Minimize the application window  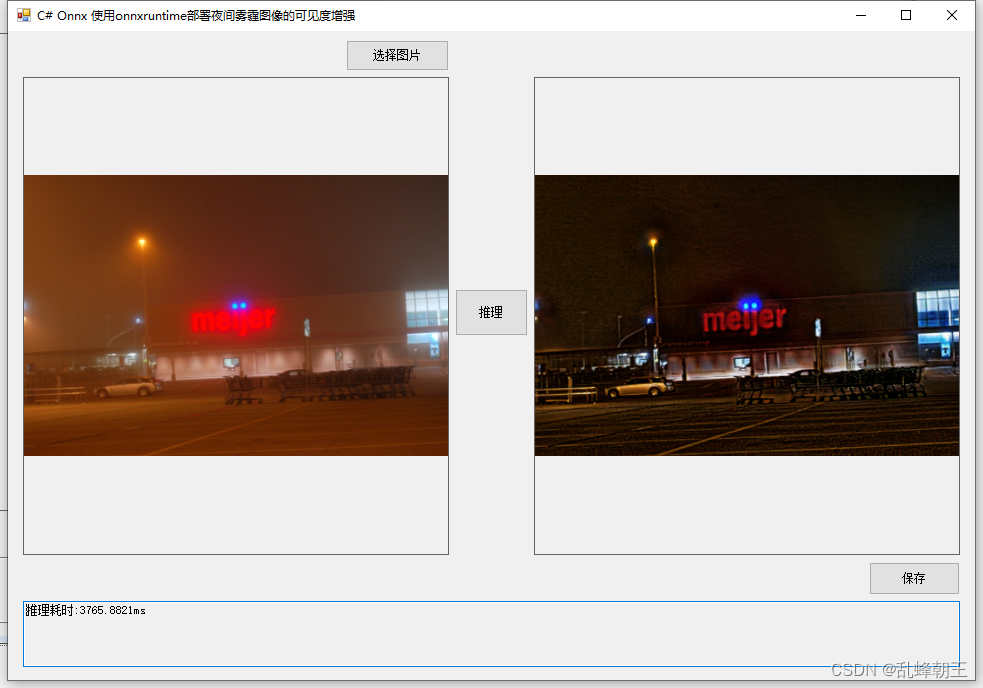[x=860, y=14]
